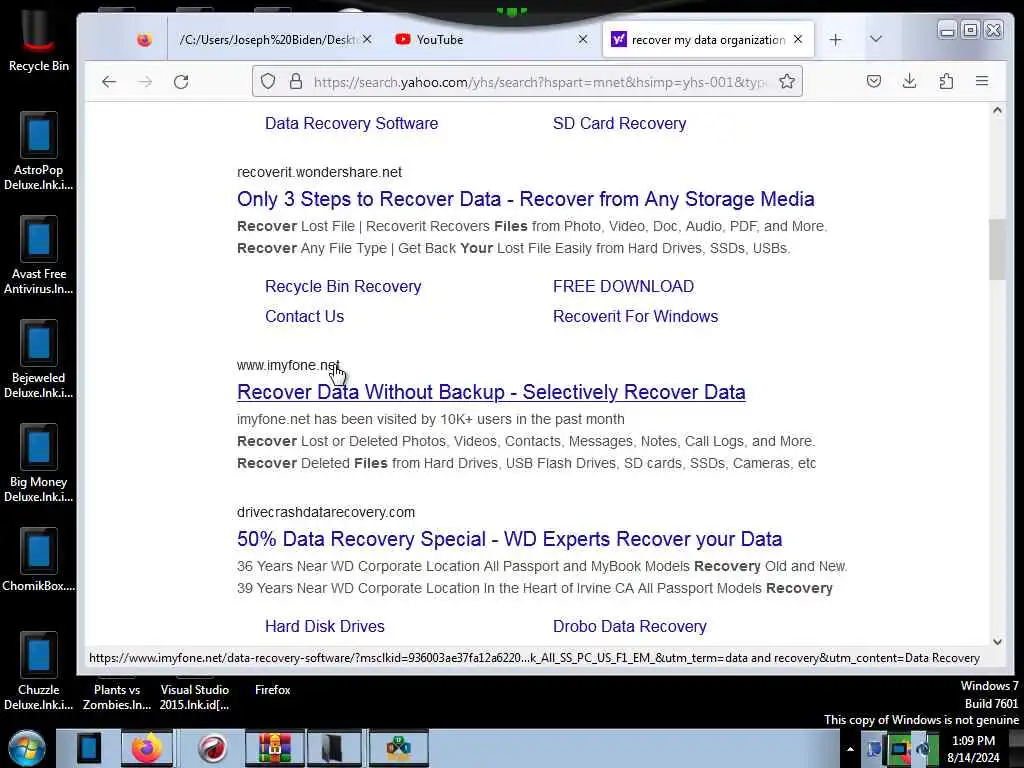Image resolution: width=1024 pixels, height=768 pixels.
Task: Open the Firefox downloads panel
Action: click(x=909, y=82)
